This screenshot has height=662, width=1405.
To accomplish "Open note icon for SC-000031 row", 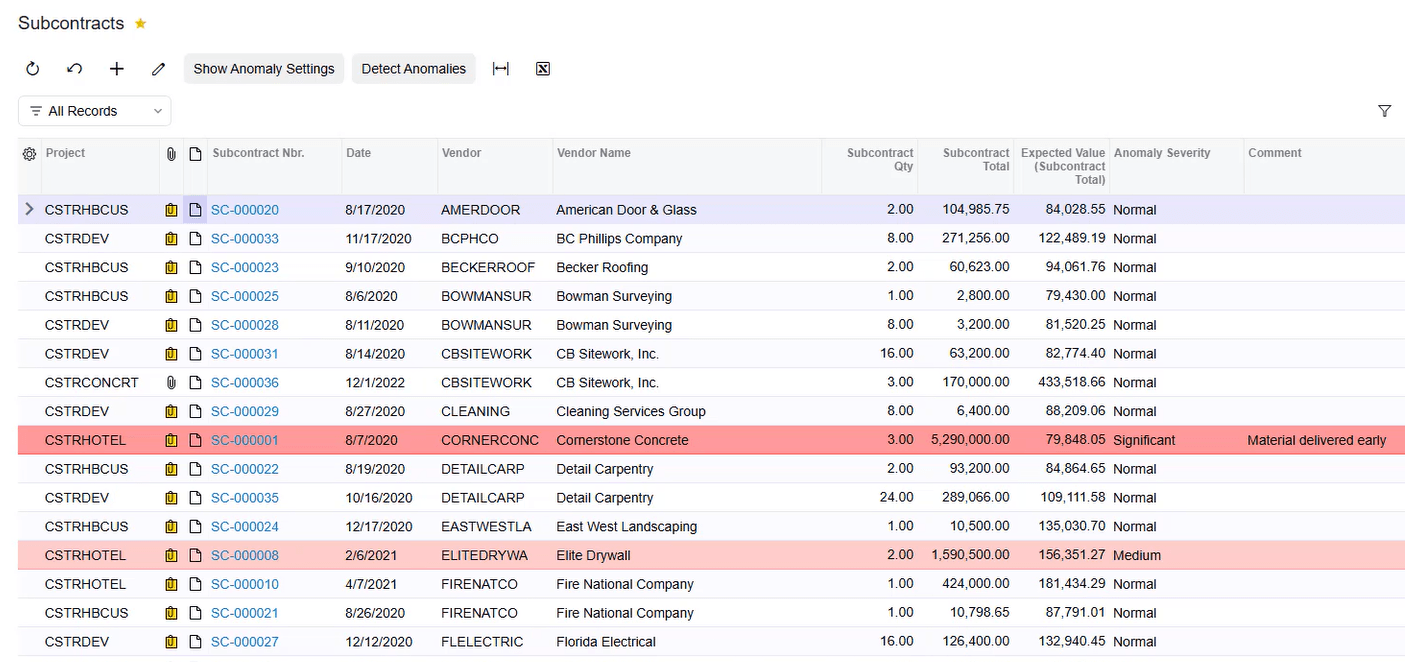I will [x=195, y=354].
